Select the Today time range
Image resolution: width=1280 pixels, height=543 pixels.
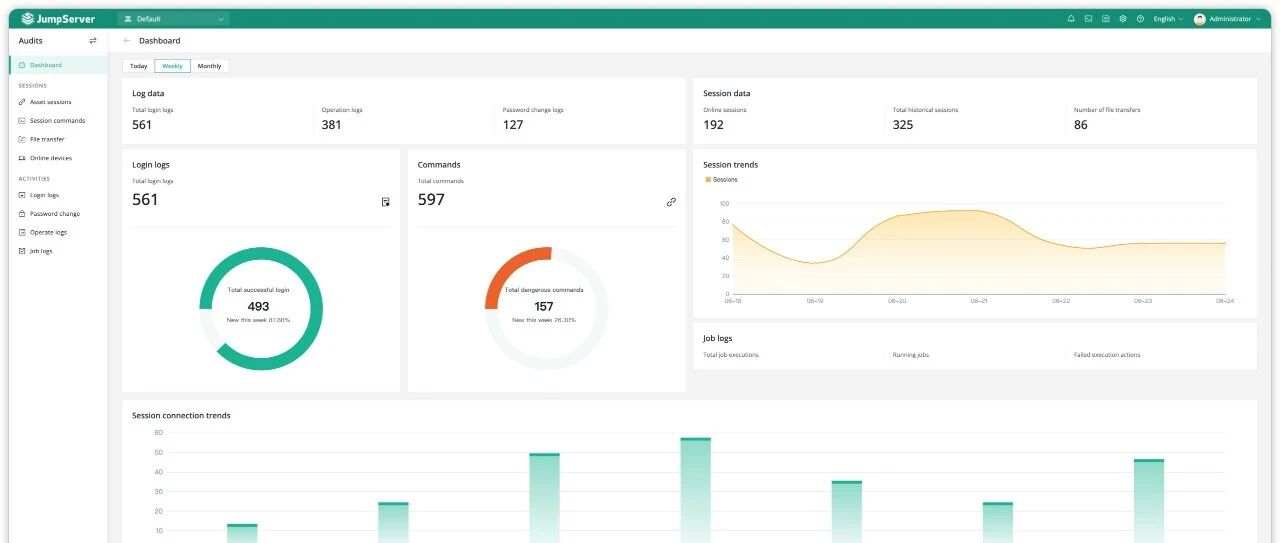(138, 66)
